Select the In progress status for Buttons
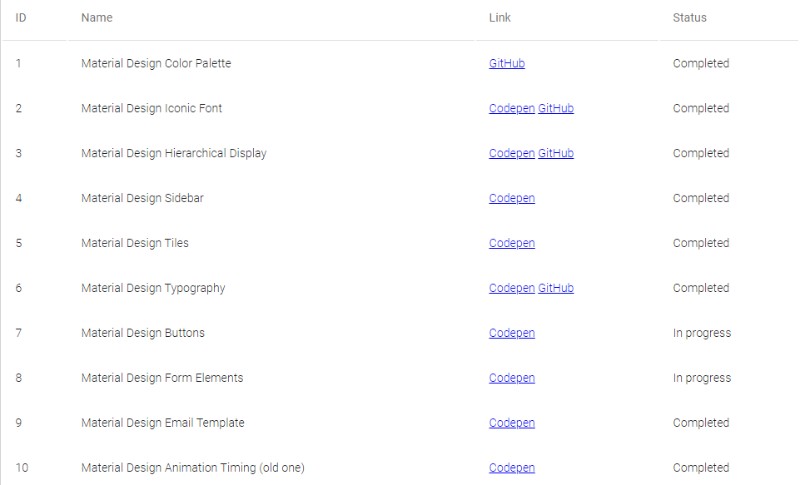This screenshot has height=485, width=800. [x=702, y=333]
